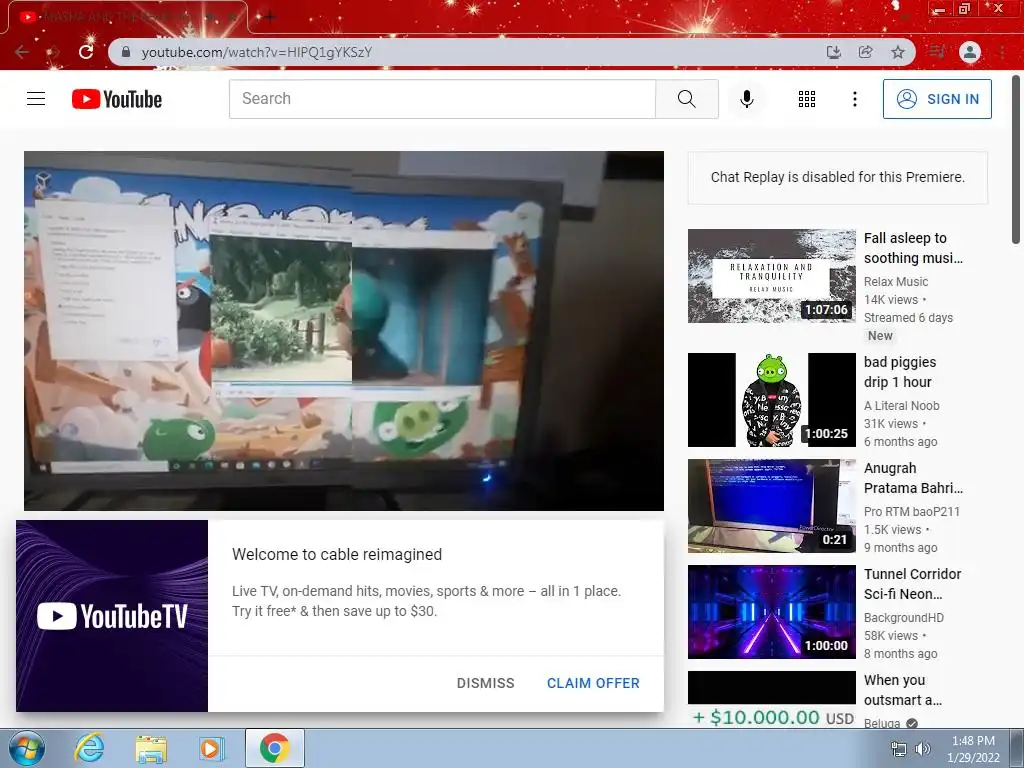Open the Relax Music channel name
The image size is (1024, 768).
tap(895, 281)
